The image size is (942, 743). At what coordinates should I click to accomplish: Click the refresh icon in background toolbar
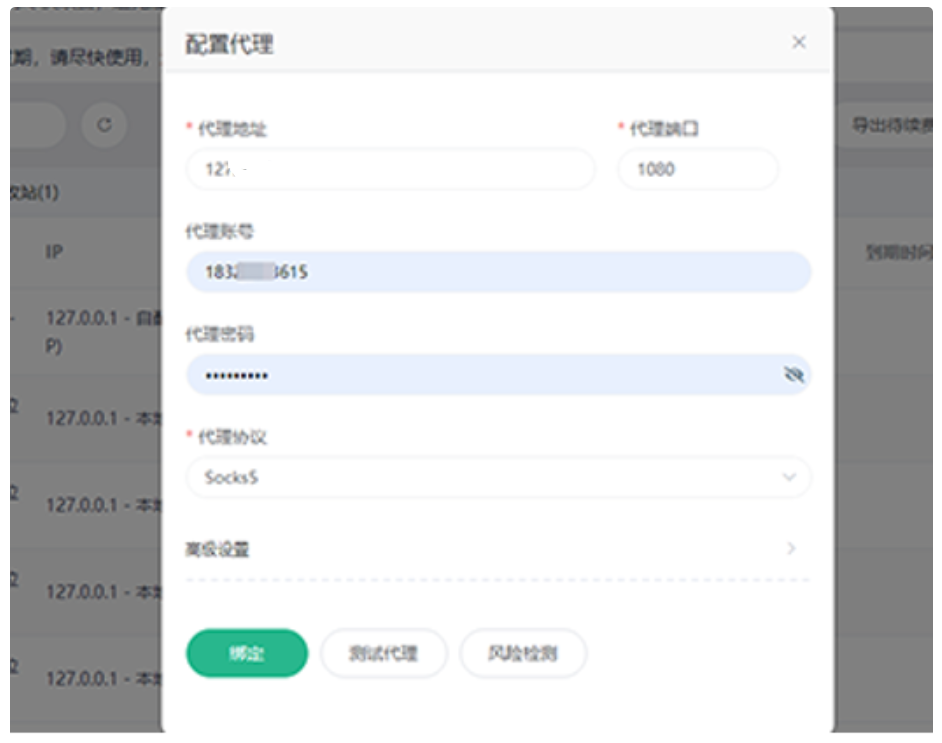click(x=105, y=126)
